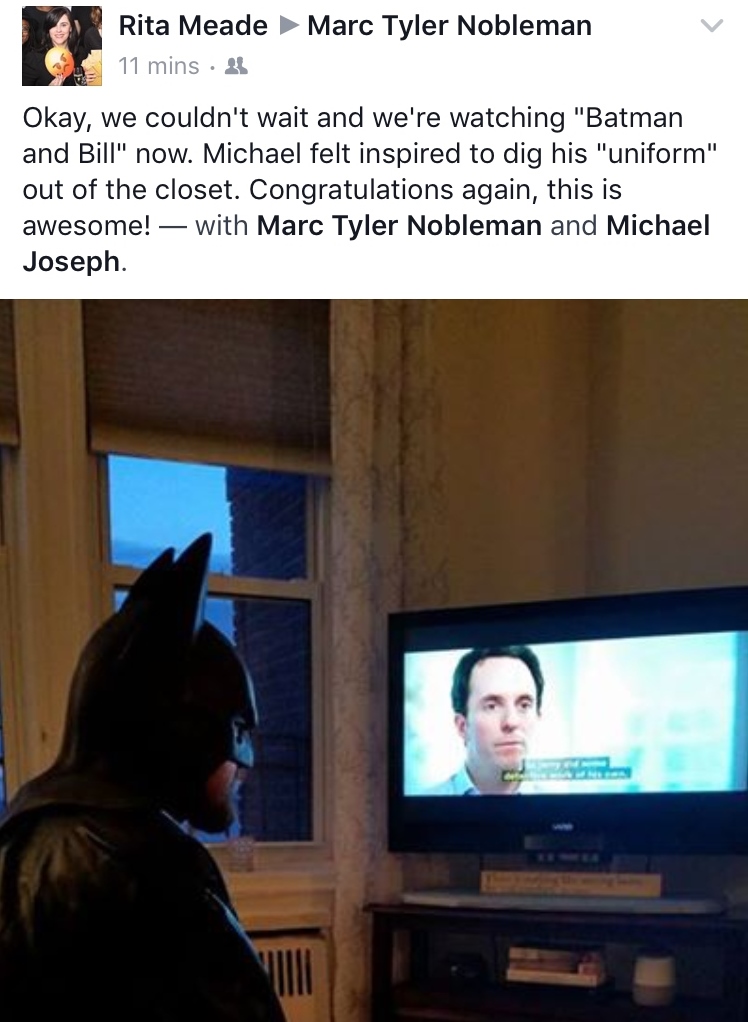748x1022 pixels.
Task: Open the attached photo of the room
Action: pos(374,660)
